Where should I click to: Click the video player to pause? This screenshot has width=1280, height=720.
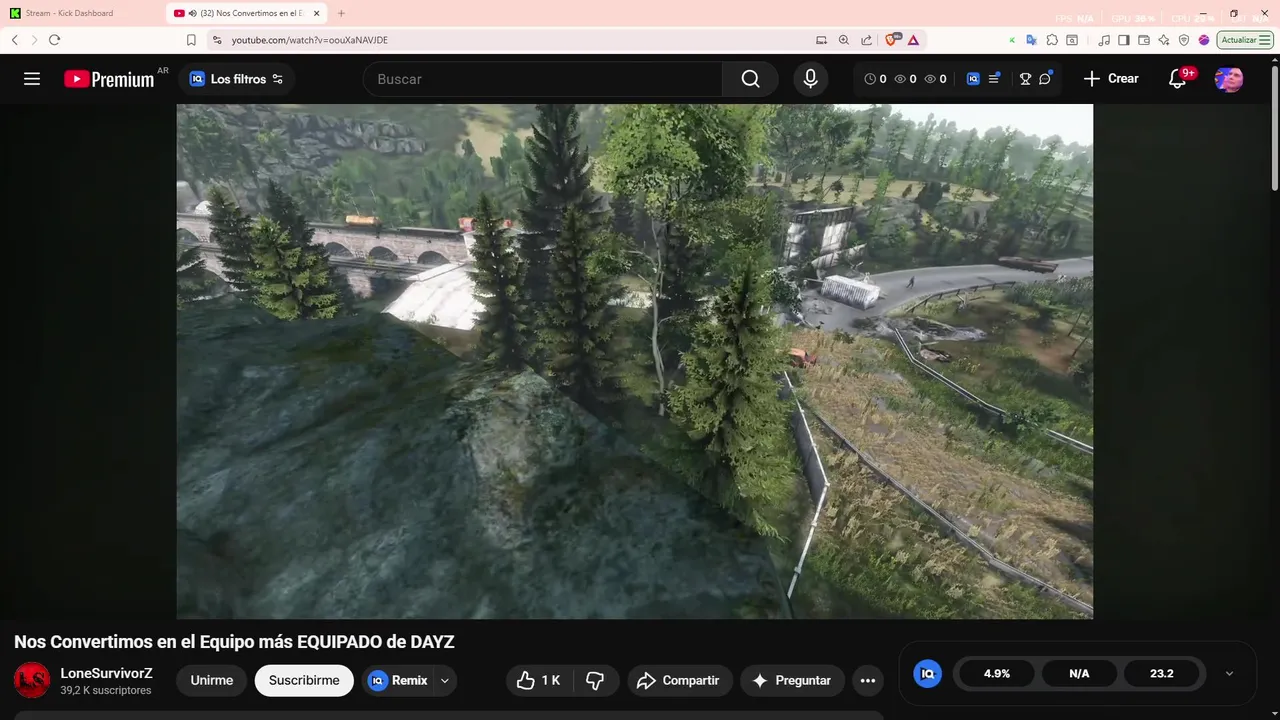(x=635, y=361)
